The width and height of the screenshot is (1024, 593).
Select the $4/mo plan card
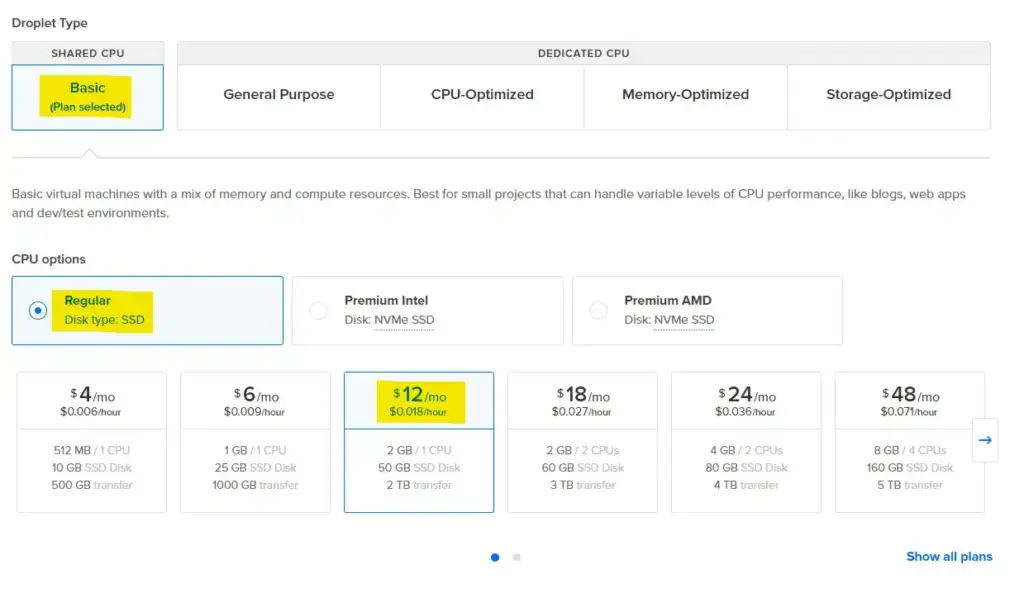coord(92,442)
